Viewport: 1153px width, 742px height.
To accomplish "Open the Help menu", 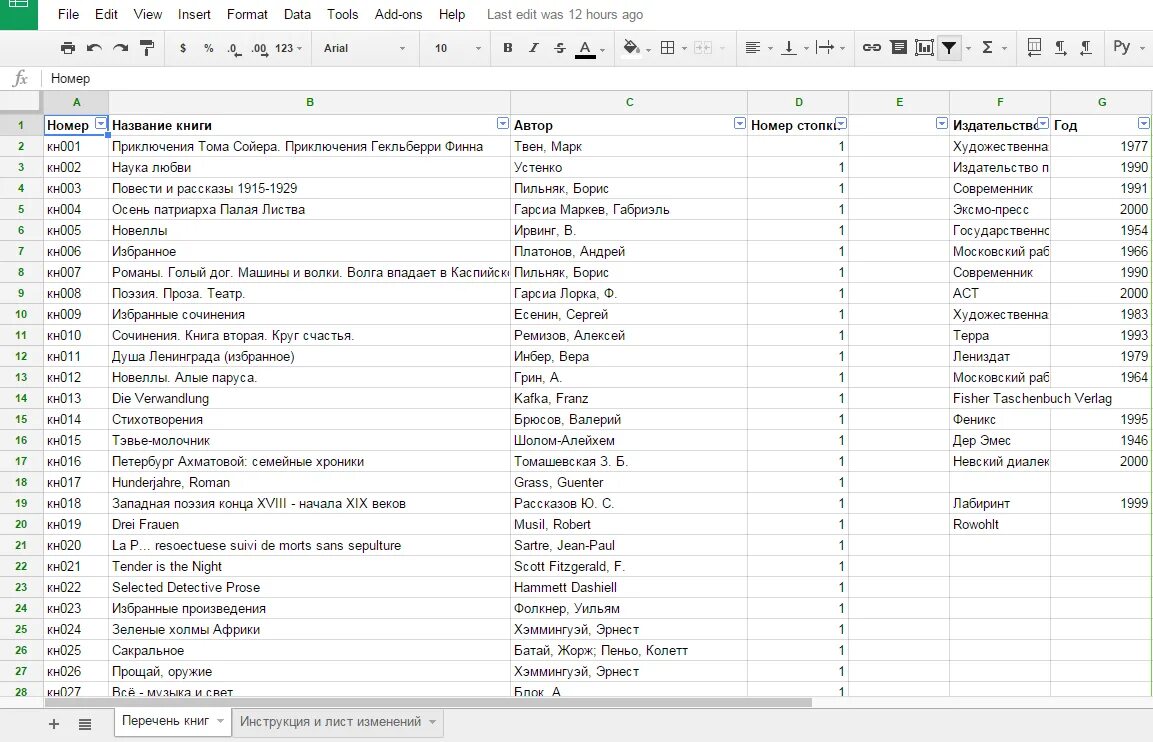I will coord(452,14).
